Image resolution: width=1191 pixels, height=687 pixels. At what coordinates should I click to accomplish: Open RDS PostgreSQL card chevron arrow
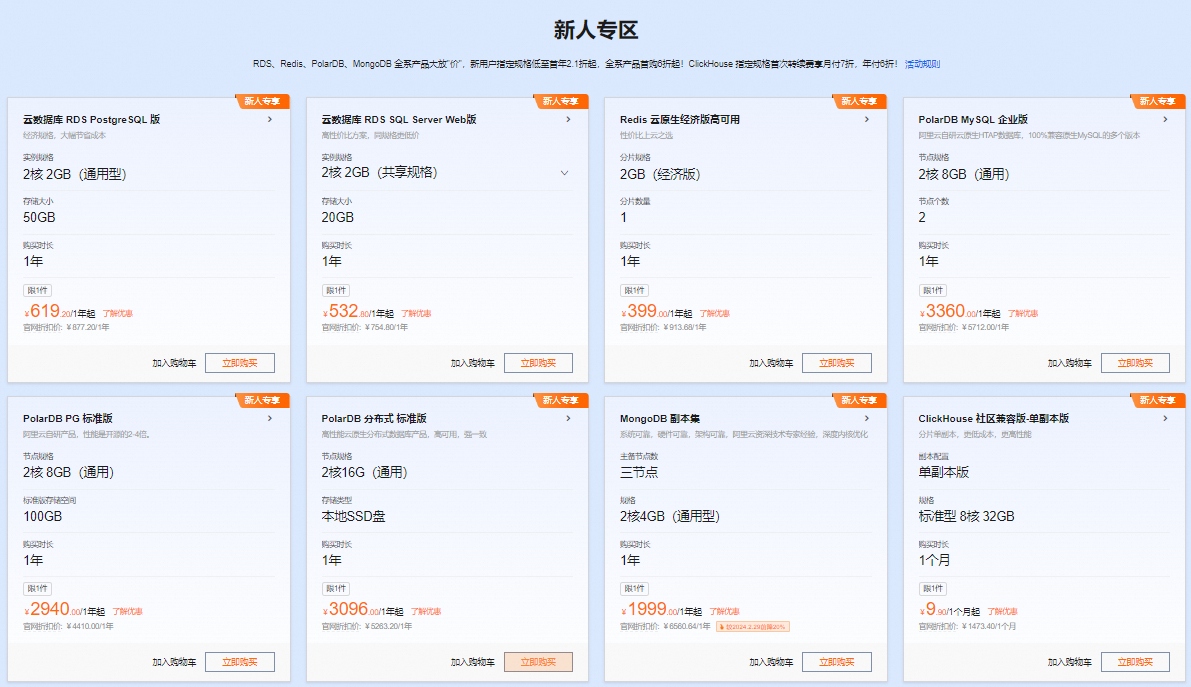[270, 119]
